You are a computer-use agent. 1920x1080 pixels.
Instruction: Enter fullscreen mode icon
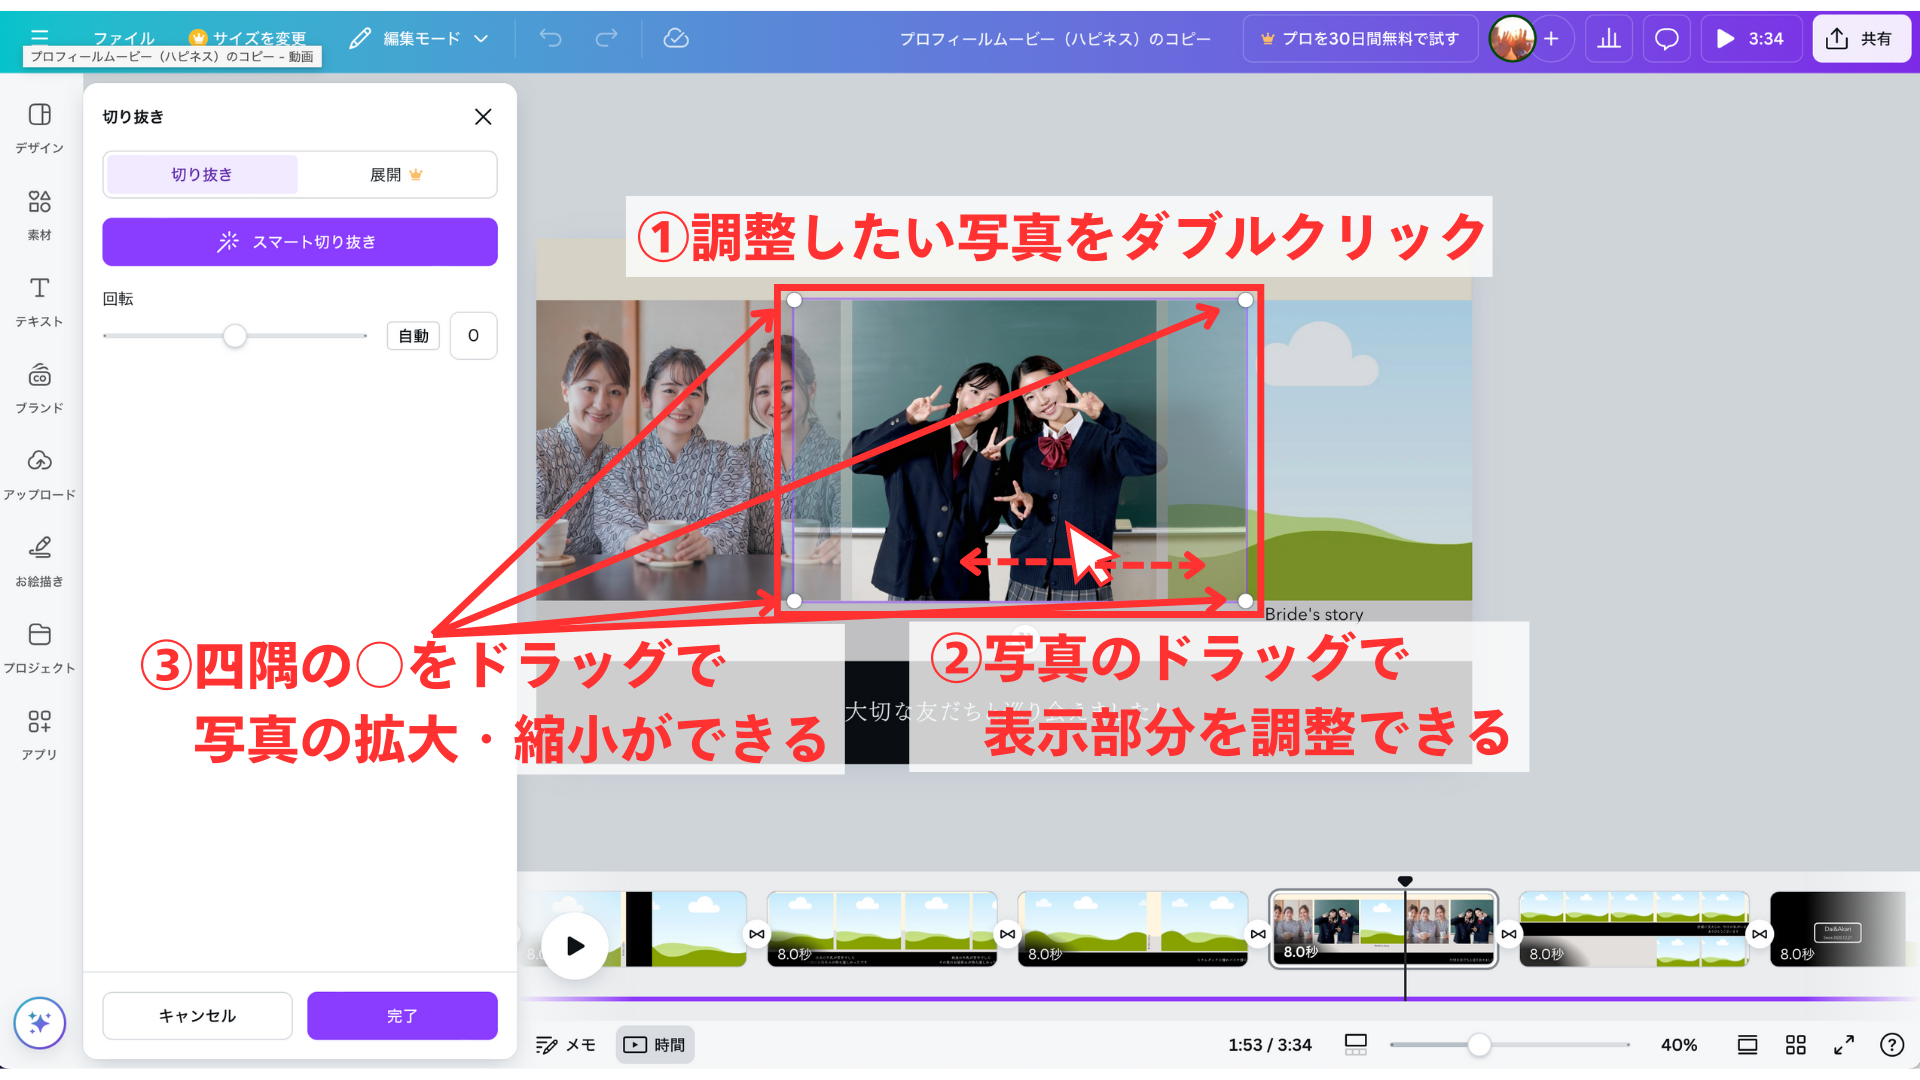[x=1844, y=1045]
